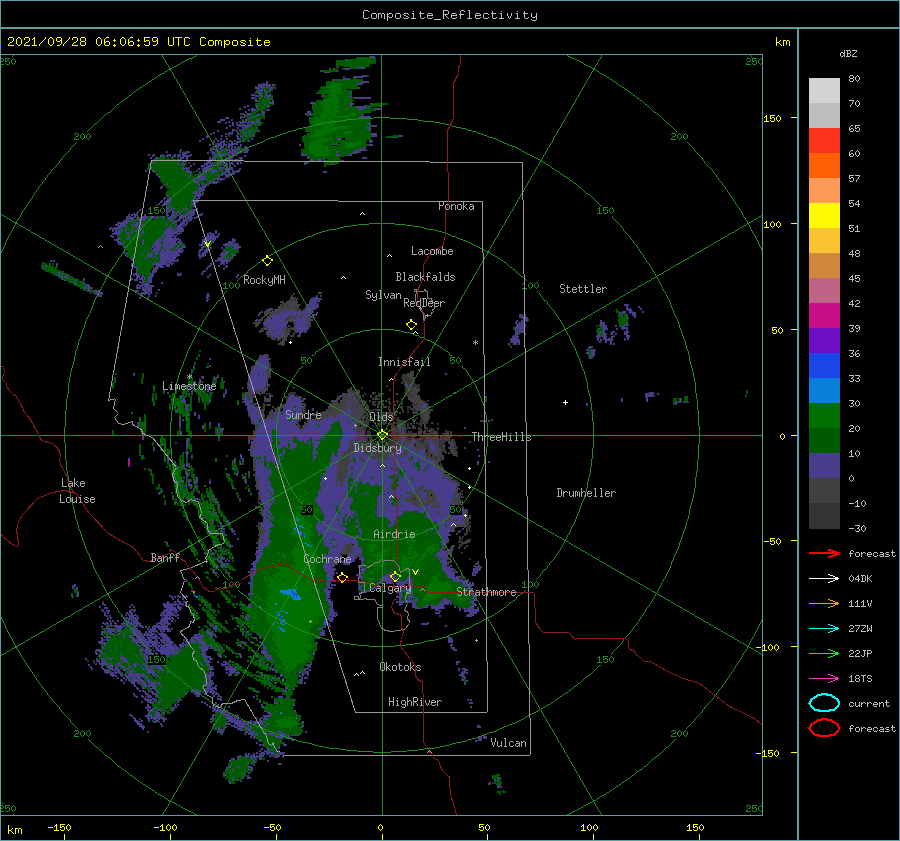This screenshot has height=841, width=900.
Task: Click the Blackfalds city label
Action: tap(425, 277)
